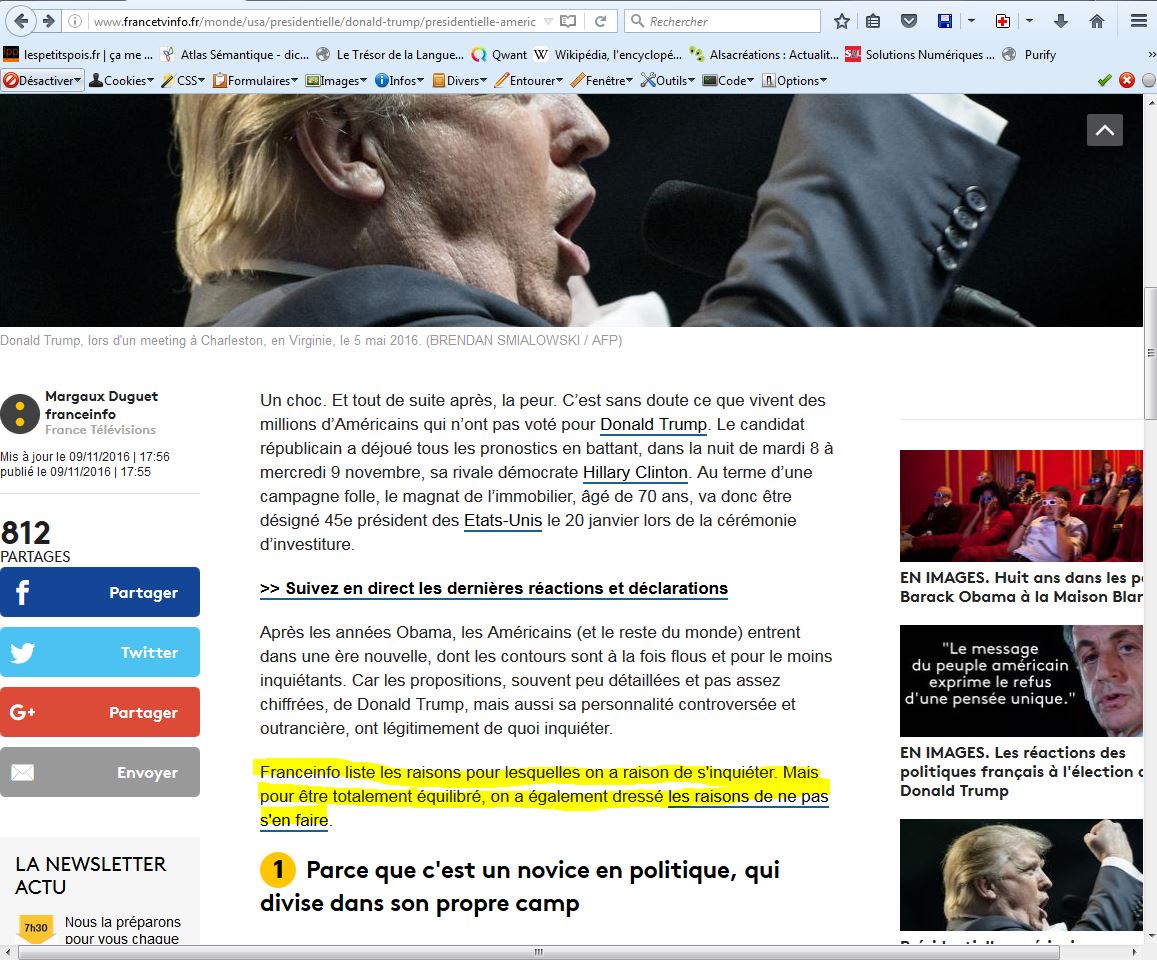Open the Firefox hamburger menu
Viewport: 1157px width, 960px height.
[1139, 21]
